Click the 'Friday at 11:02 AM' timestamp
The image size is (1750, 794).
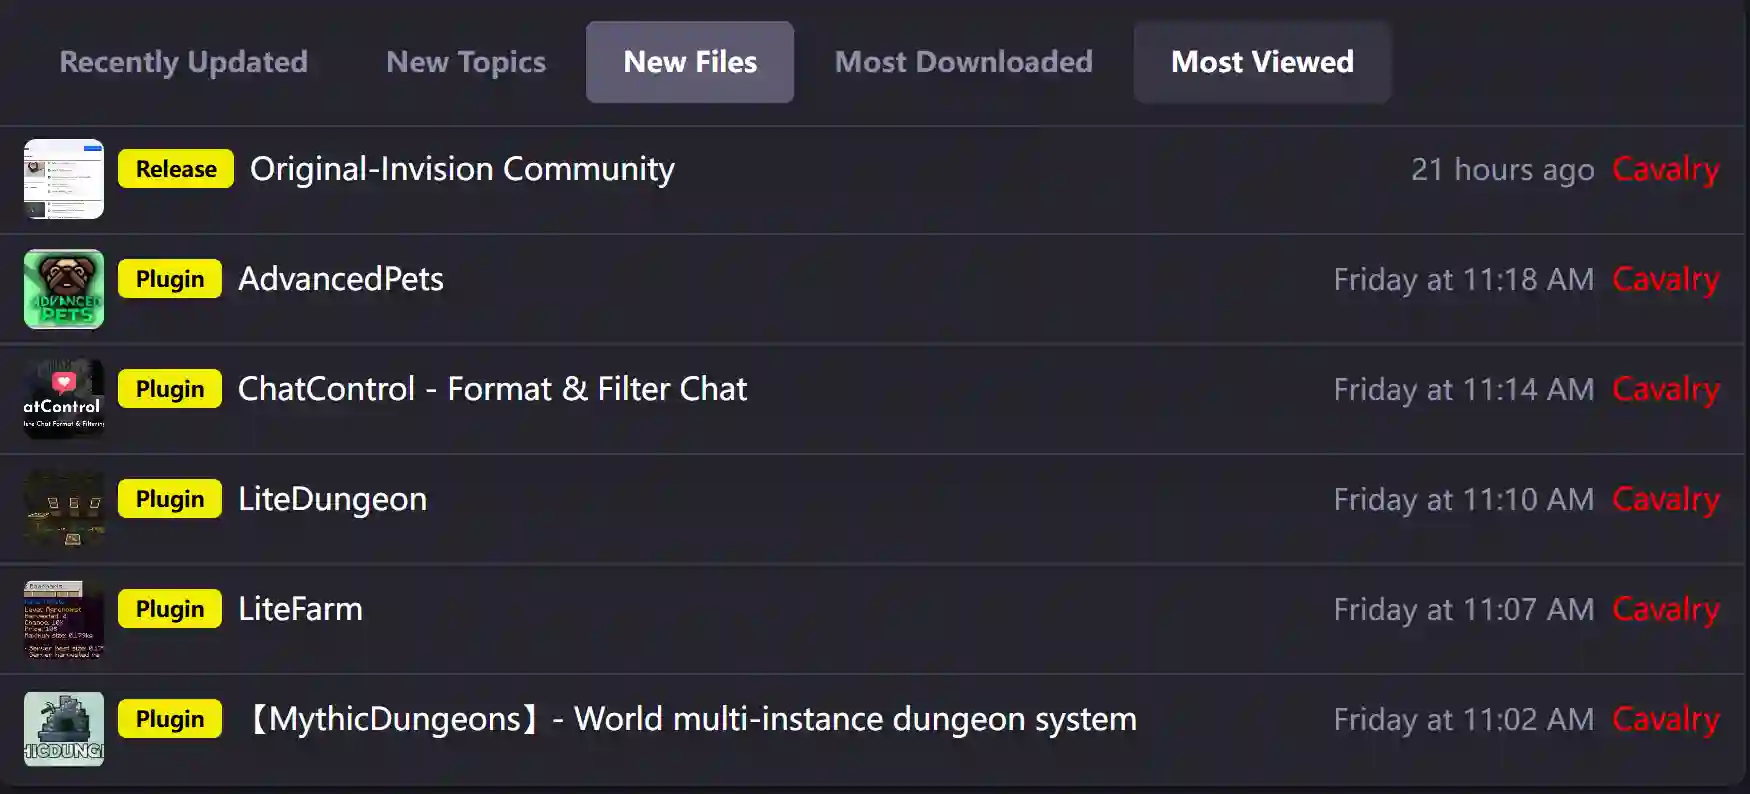click(1464, 720)
